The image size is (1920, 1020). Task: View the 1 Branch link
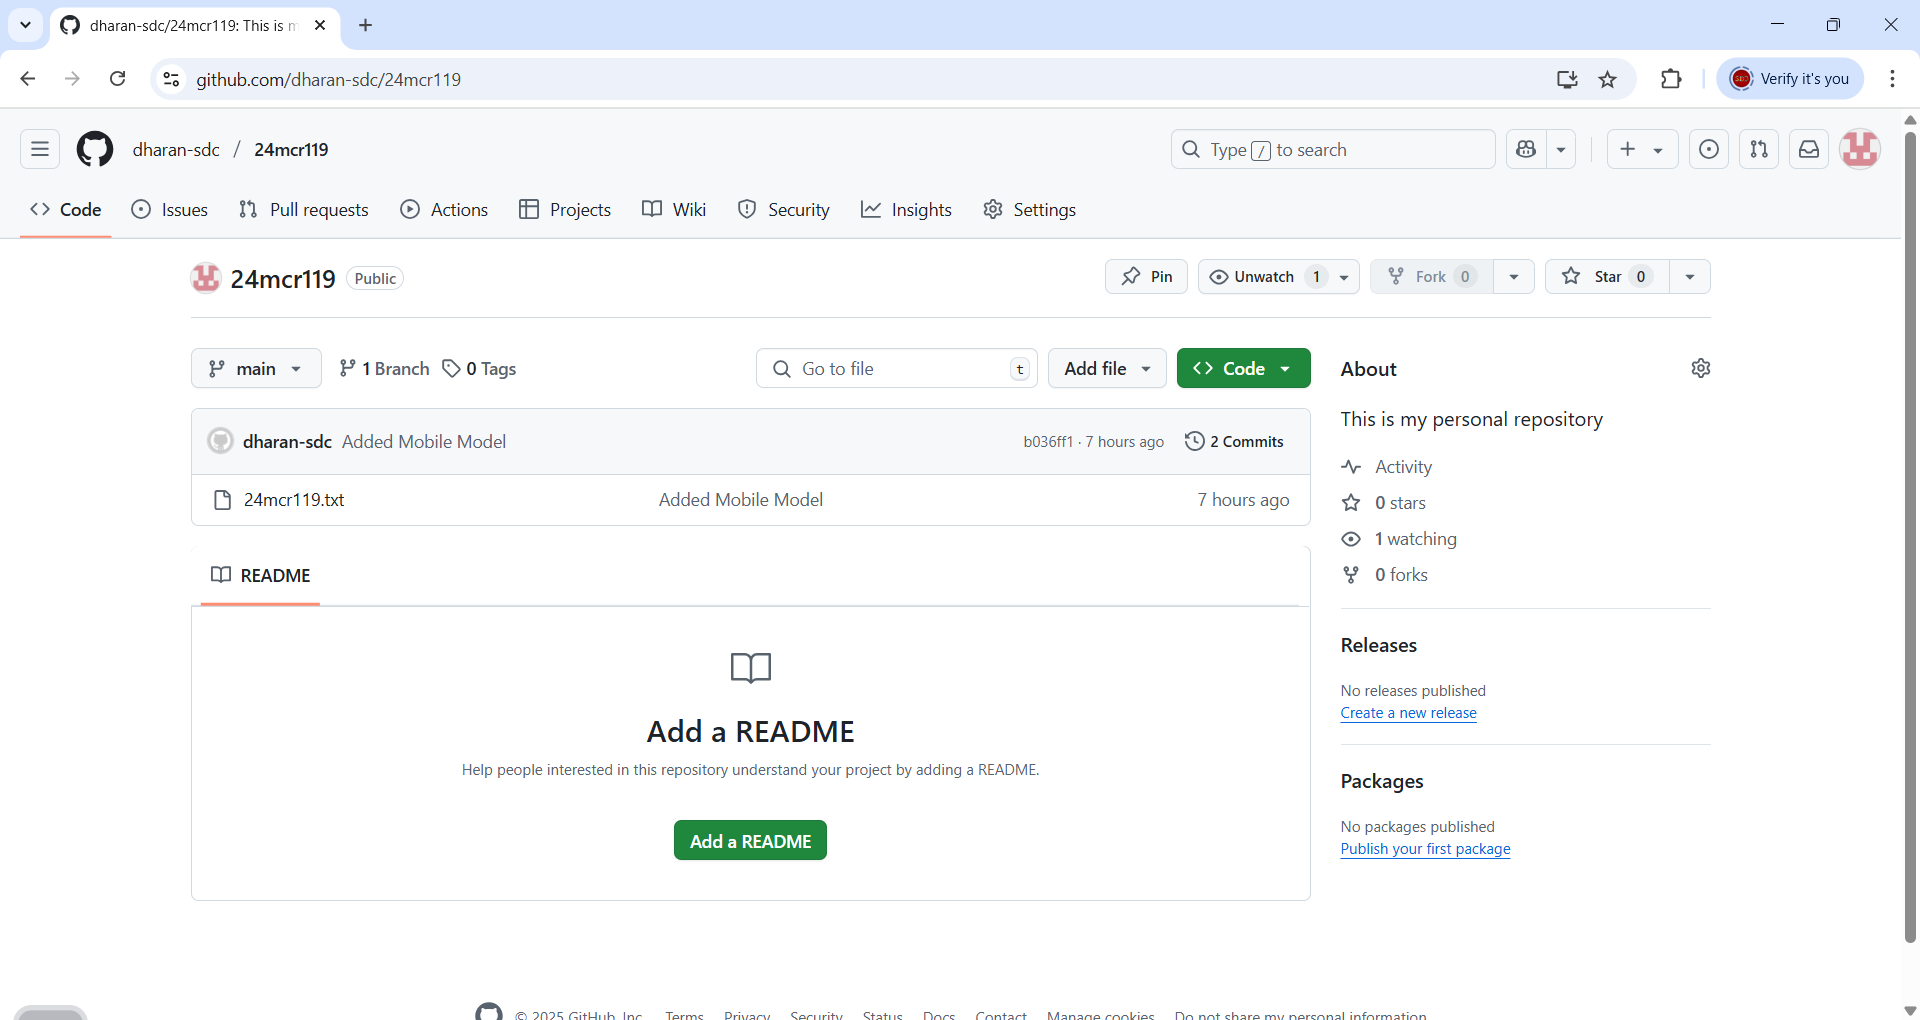point(384,368)
